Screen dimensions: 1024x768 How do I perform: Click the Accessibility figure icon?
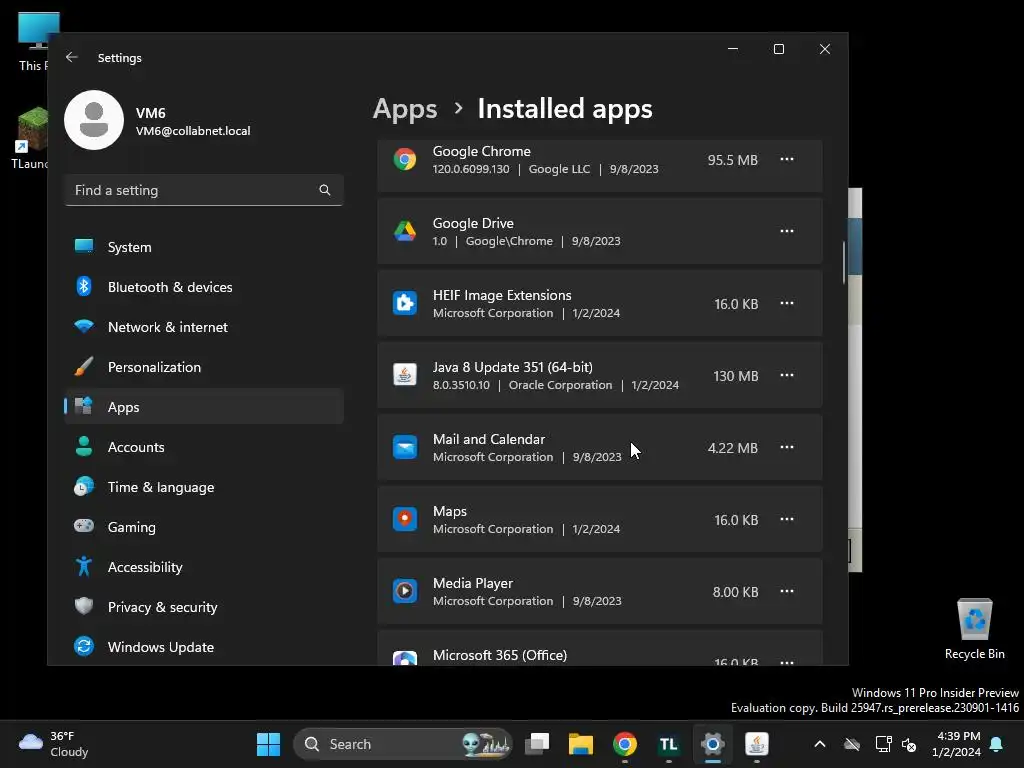(x=84, y=566)
